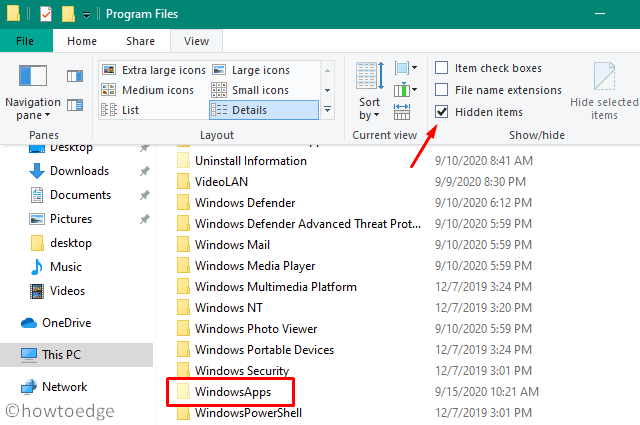
Task: Open the Group by dropdown
Action: click(405, 68)
